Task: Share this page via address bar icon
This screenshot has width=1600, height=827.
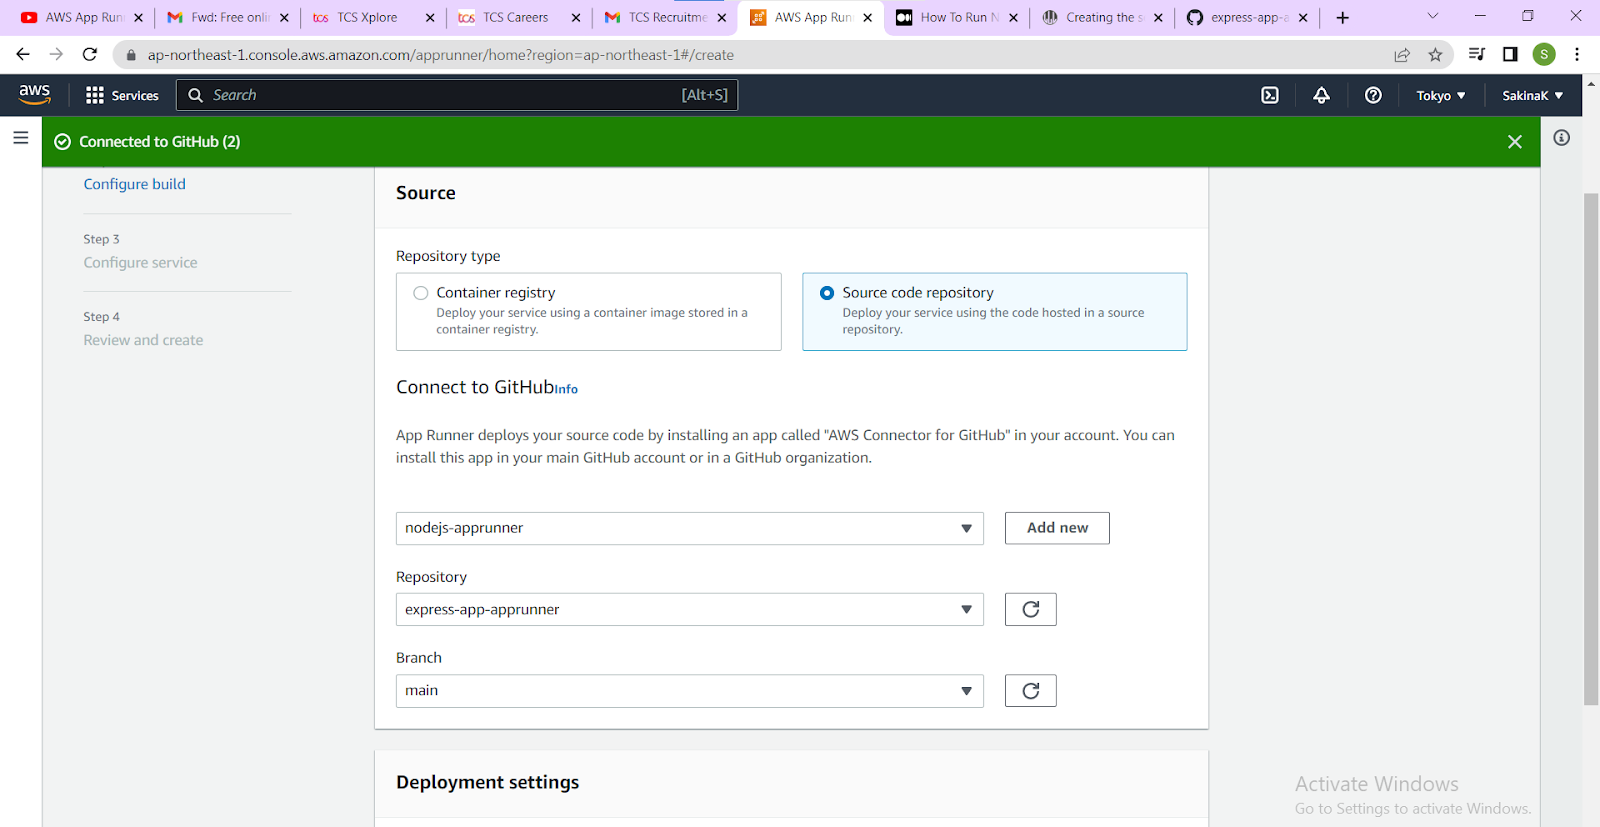Action: (x=1402, y=55)
